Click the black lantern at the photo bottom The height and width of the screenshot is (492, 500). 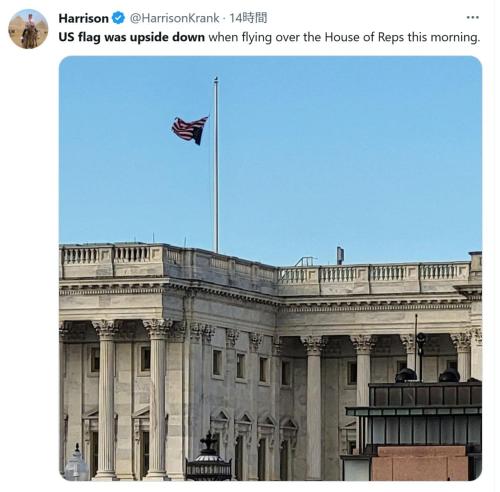coord(209,459)
